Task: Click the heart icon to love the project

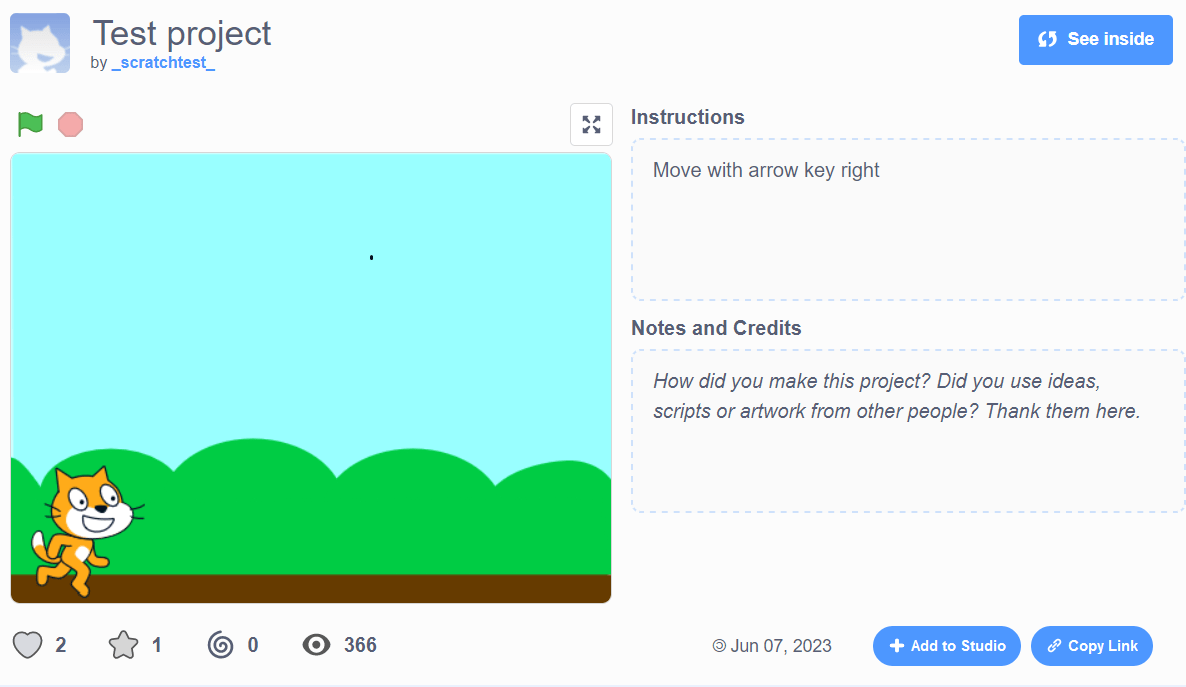Action: click(x=29, y=645)
